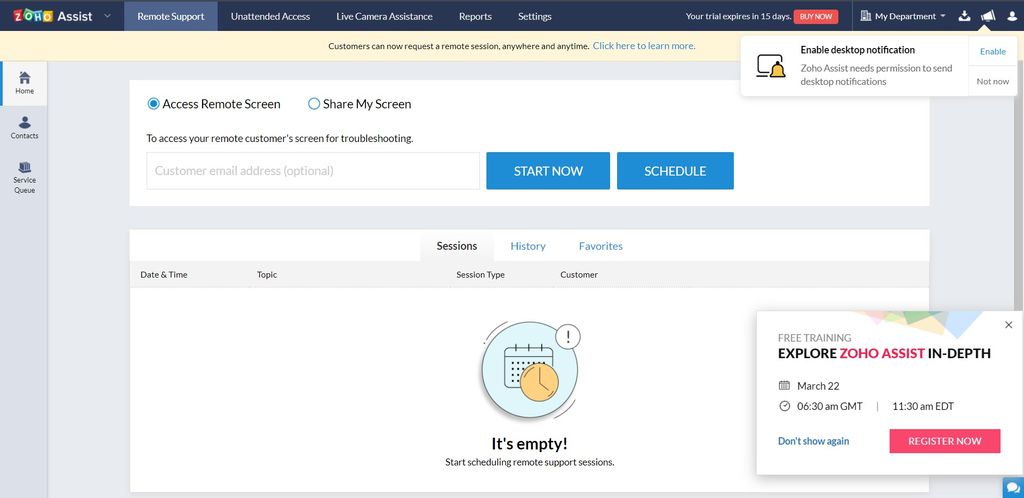Switch to the Sessions tab

pyautogui.click(x=456, y=246)
